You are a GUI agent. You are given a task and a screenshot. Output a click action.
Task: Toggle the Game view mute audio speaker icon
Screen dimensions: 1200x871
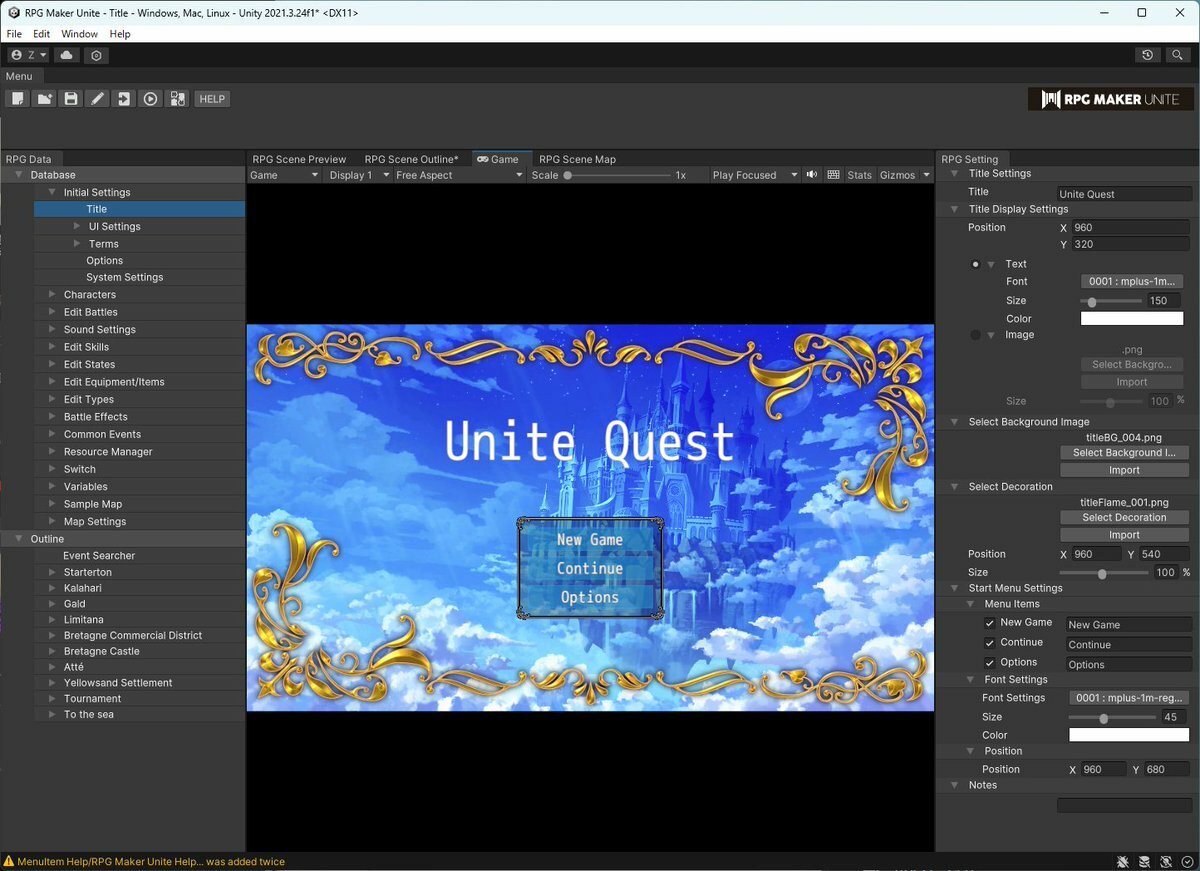click(813, 175)
